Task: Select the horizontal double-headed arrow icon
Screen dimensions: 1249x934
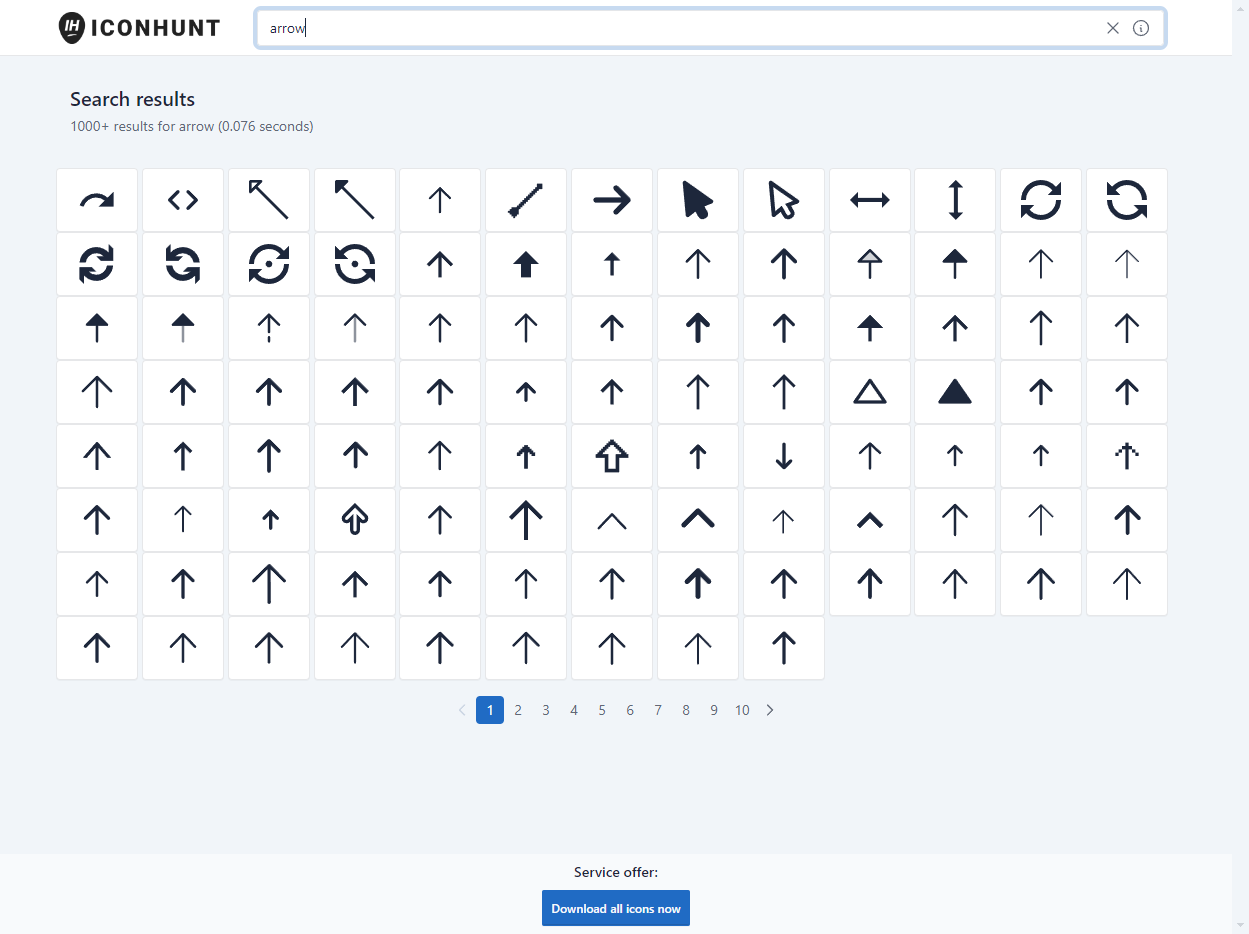Action: pos(870,200)
